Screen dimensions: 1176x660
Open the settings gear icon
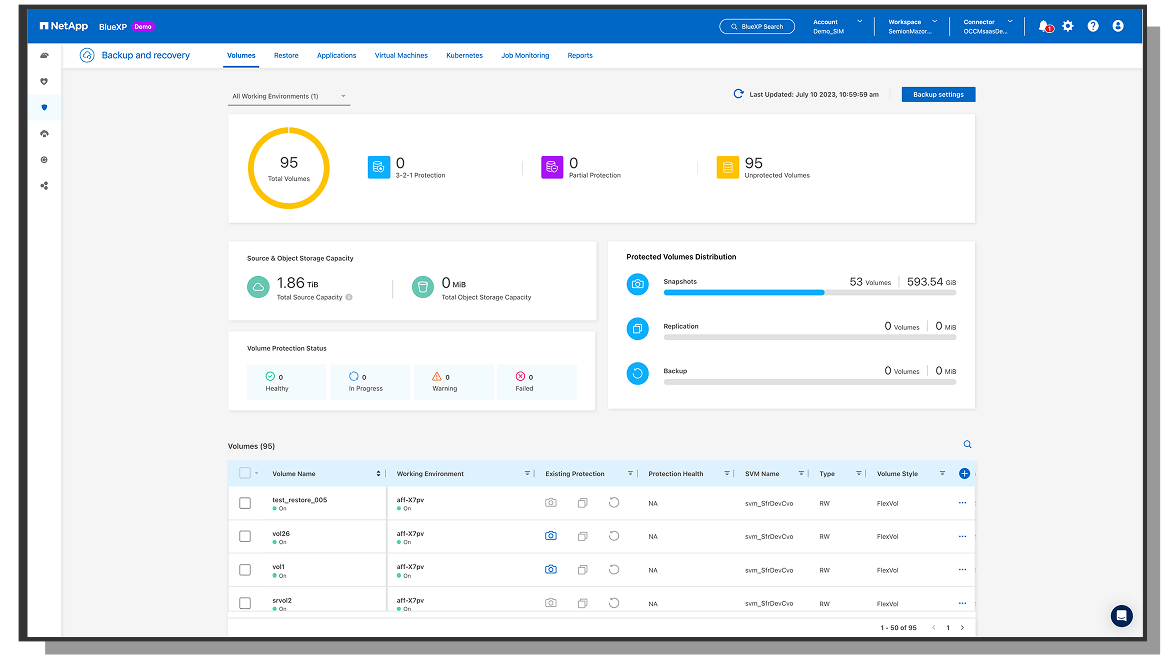point(1068,26)
